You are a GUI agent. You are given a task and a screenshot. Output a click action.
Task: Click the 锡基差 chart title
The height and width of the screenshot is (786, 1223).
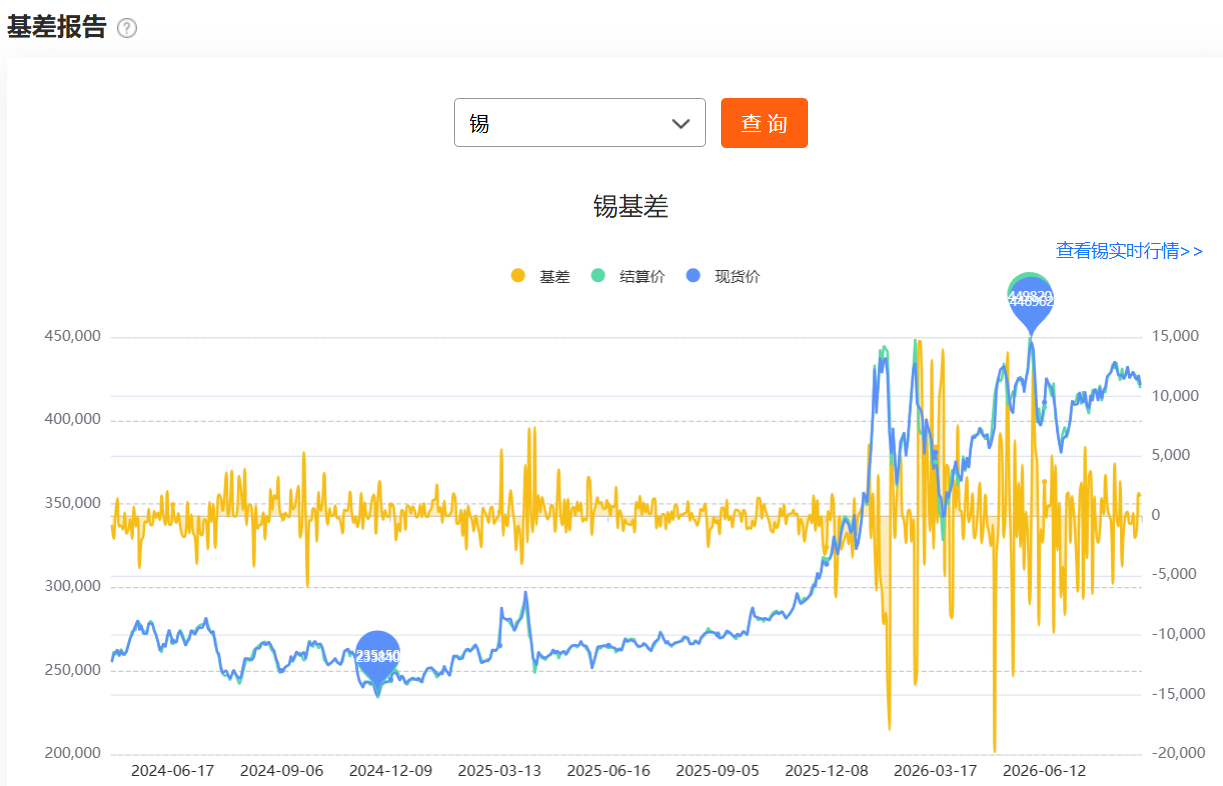point(630,207)
